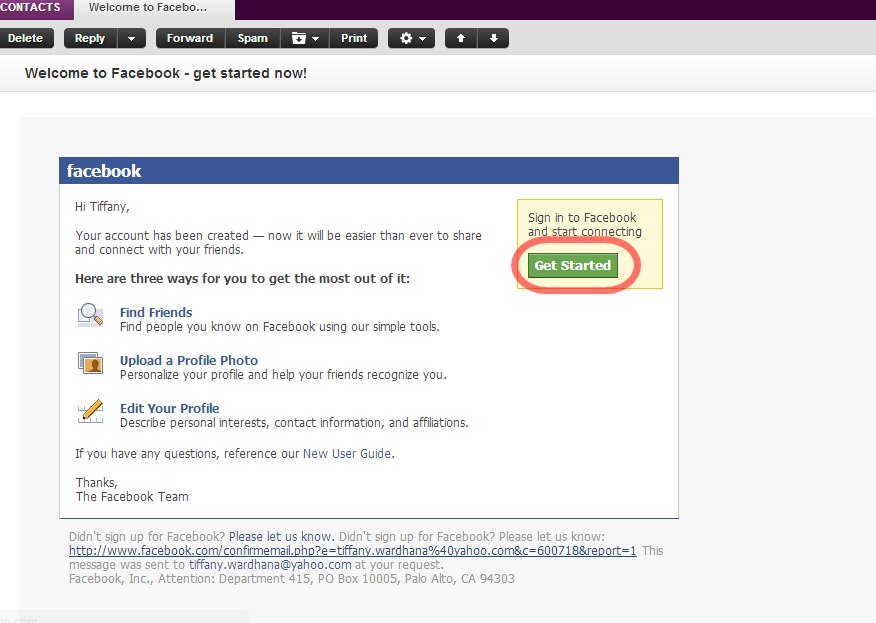
Task: Open the New User Guide link
Action: [x=347, y=454]
